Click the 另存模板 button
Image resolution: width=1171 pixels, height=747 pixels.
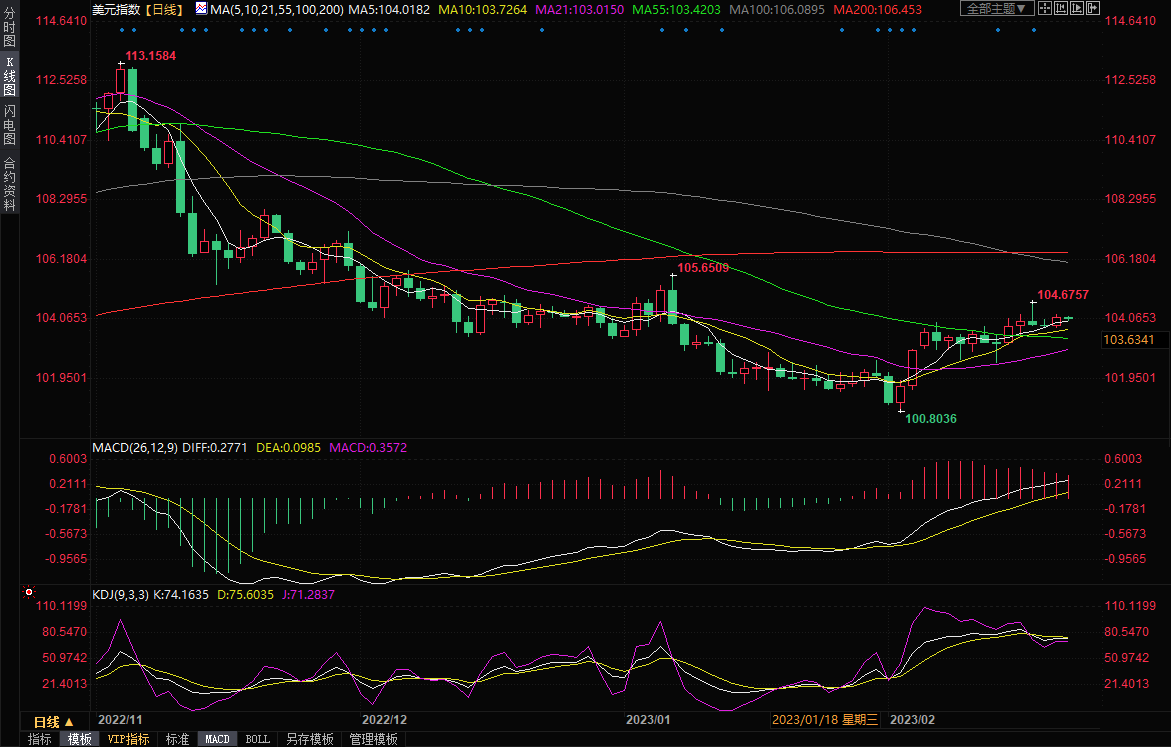coord(309,739)
